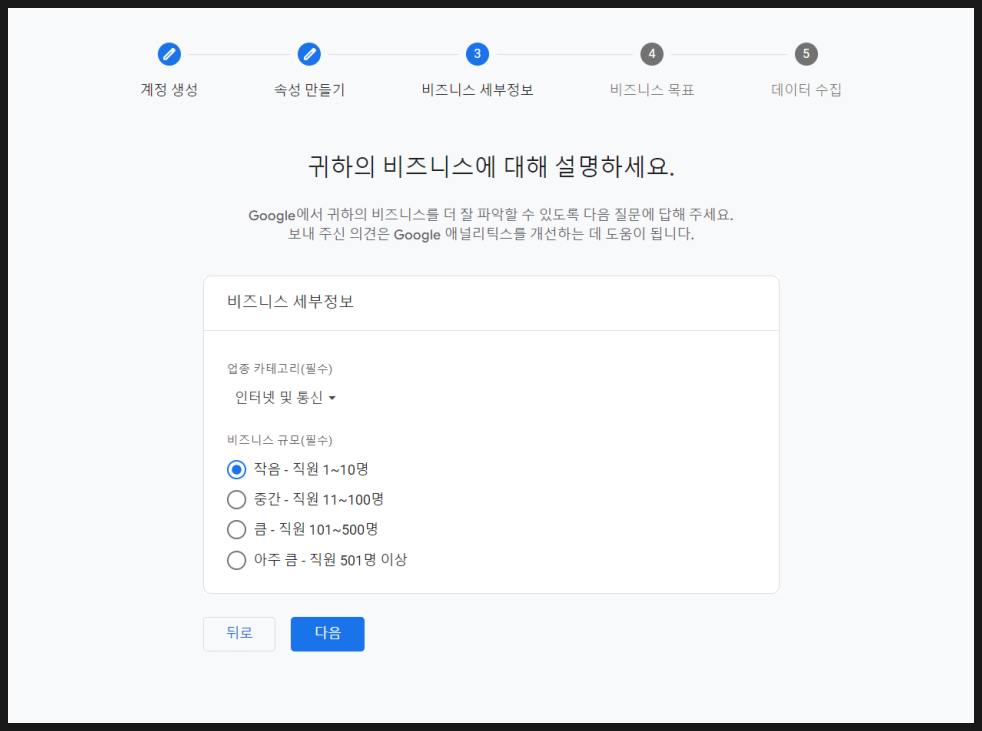Open the 인터넷 및 통신 category dropdown

(279, 398)
